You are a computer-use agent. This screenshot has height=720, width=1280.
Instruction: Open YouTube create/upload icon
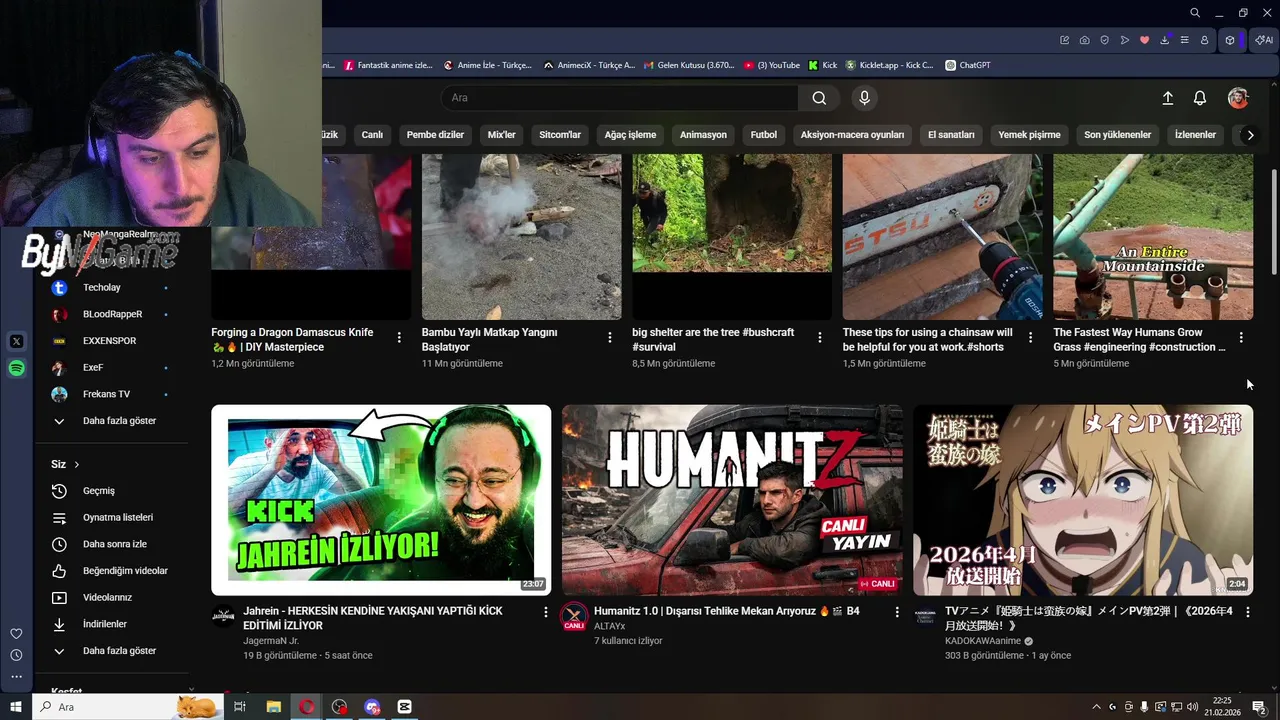pyautogui.click(x=1167, y=98)
